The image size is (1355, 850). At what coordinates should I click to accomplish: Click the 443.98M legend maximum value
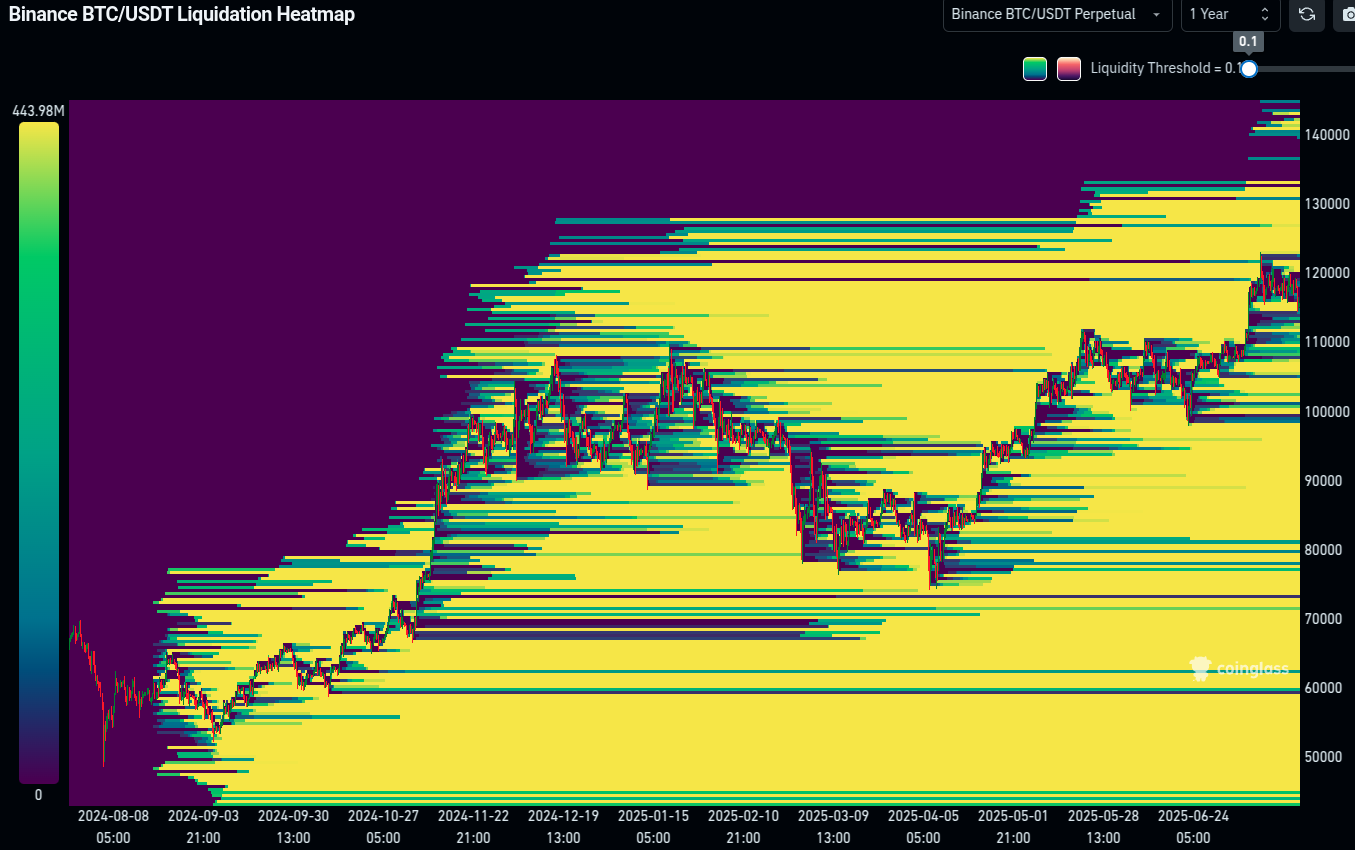(38, 111)
